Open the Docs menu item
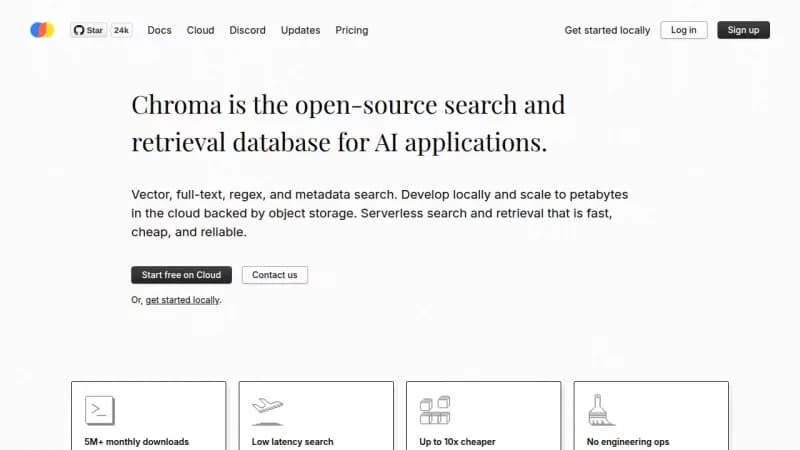 coord(159,30)
